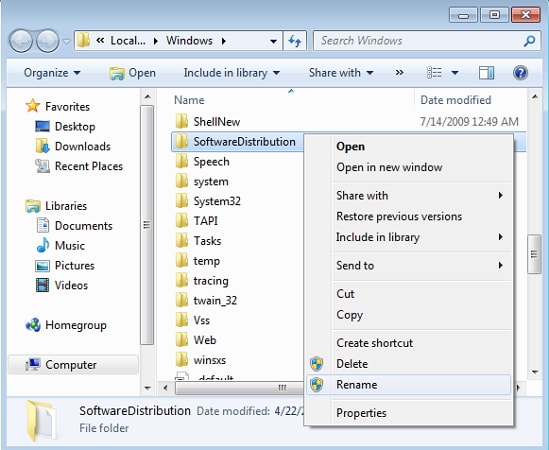Open Downloads in the navigation pane

(x=73, y=146)
